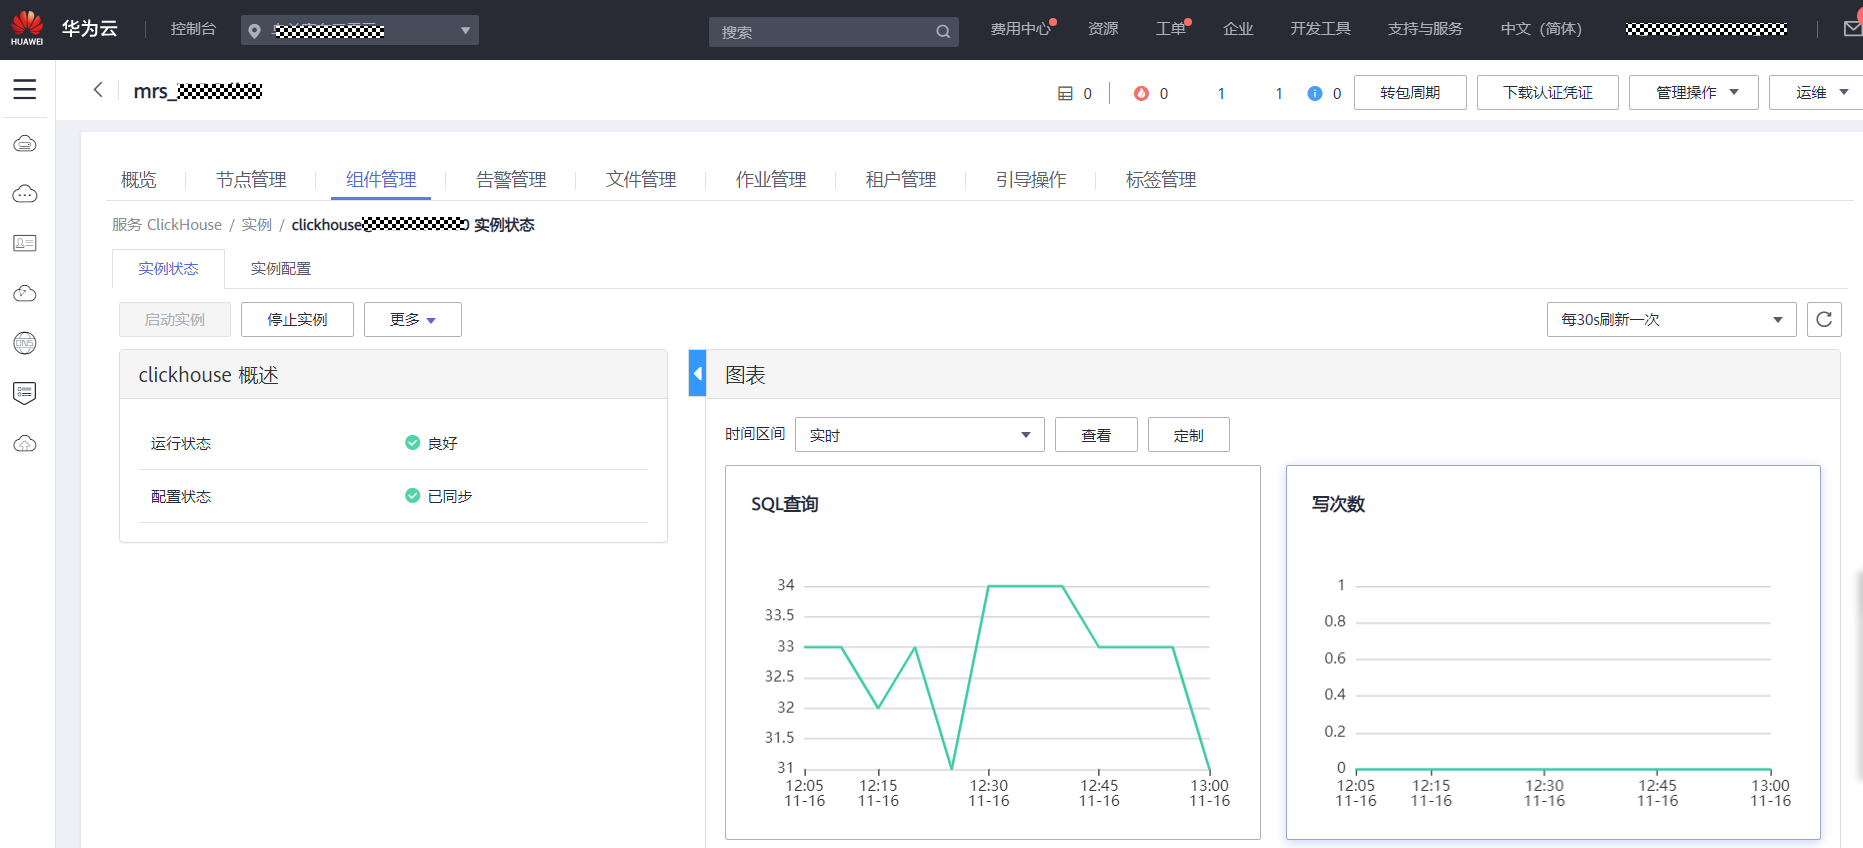Click the 已同步 config status text
Image resolution: width=1863 pixels, height=848 pixels.
[x=450, y=496]
